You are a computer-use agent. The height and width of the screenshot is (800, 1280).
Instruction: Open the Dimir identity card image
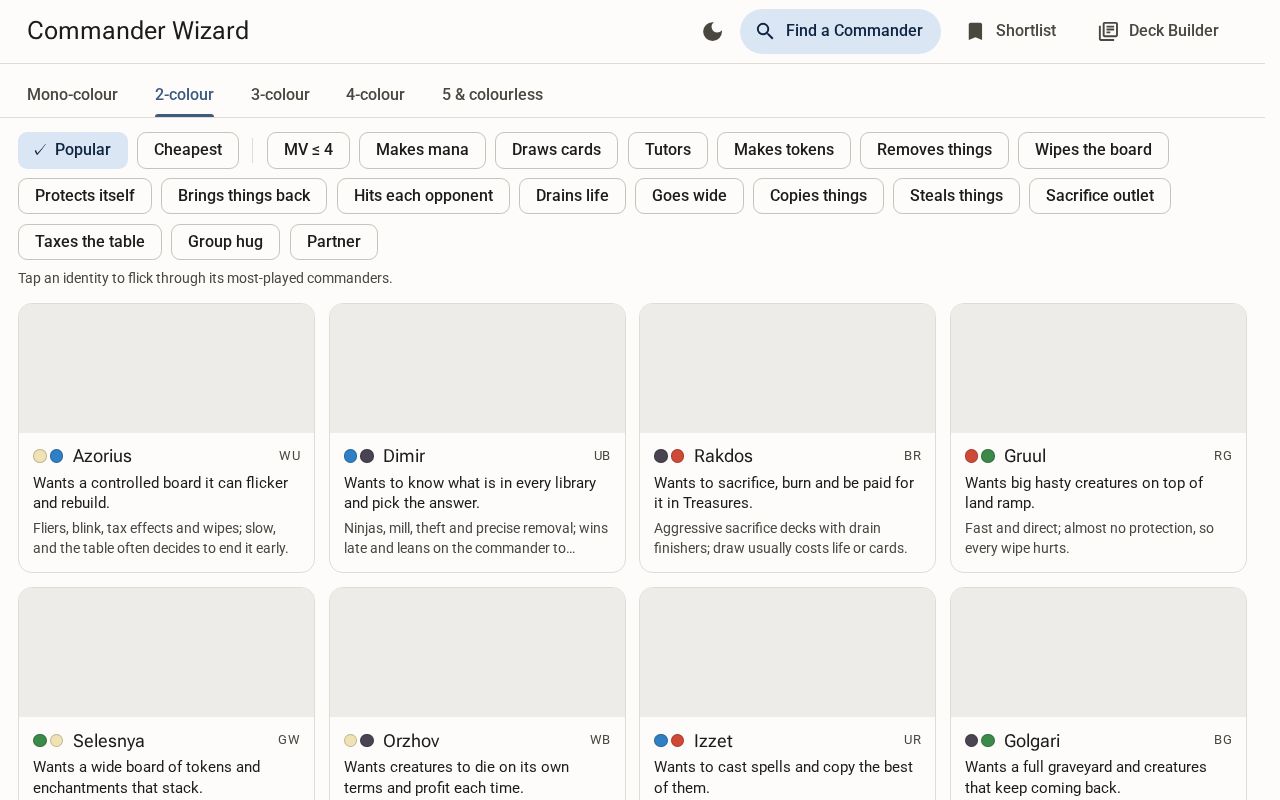pos(477,369)
